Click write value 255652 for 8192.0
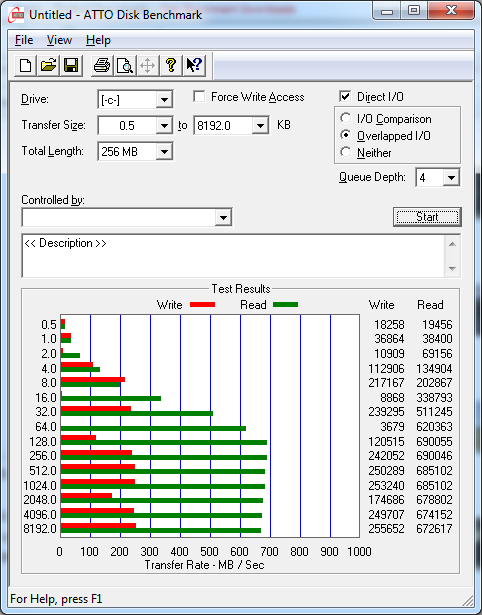Screen dimensions: 482x615 [x=386, y=529]
